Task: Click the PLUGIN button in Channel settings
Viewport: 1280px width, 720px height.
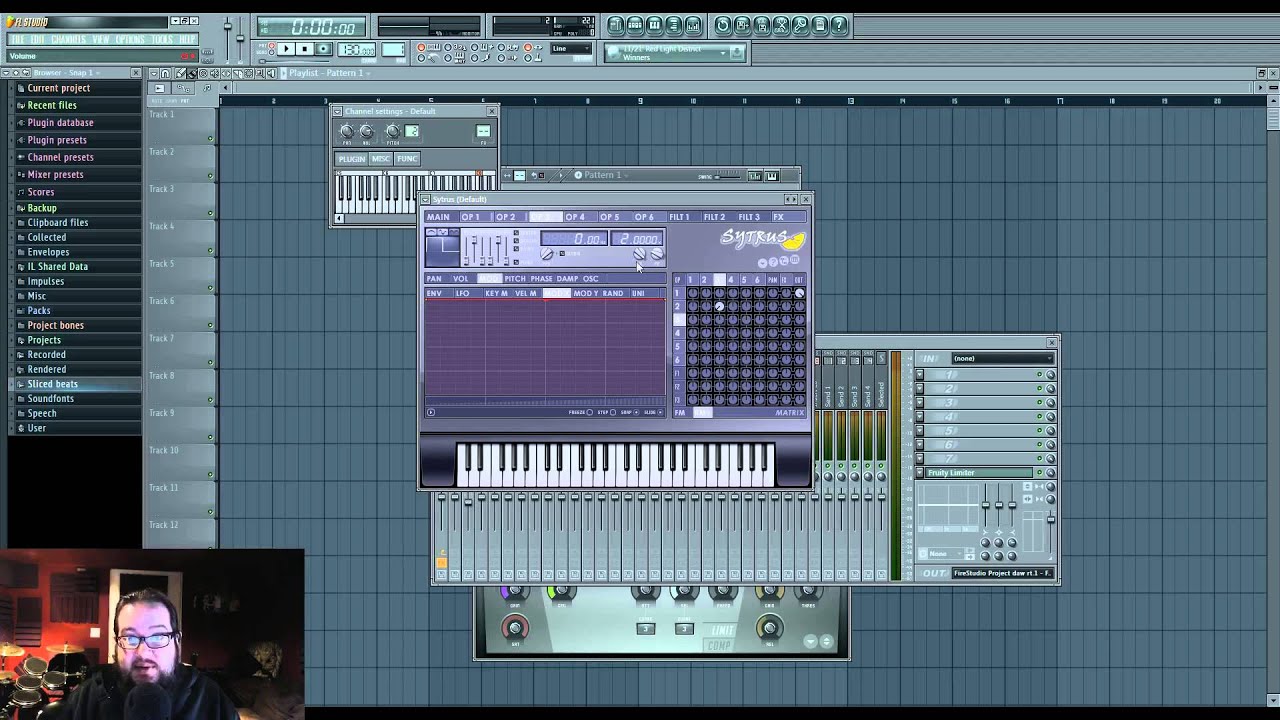Action: pos(352,159)
